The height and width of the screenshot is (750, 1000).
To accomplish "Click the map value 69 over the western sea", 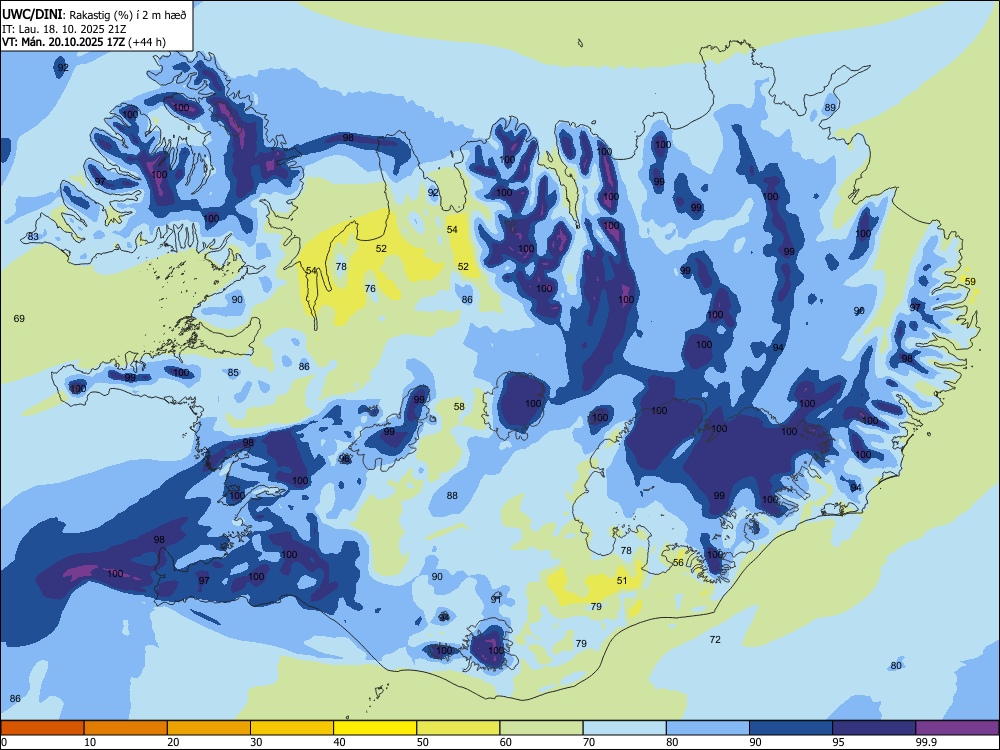I will [19, 318].
